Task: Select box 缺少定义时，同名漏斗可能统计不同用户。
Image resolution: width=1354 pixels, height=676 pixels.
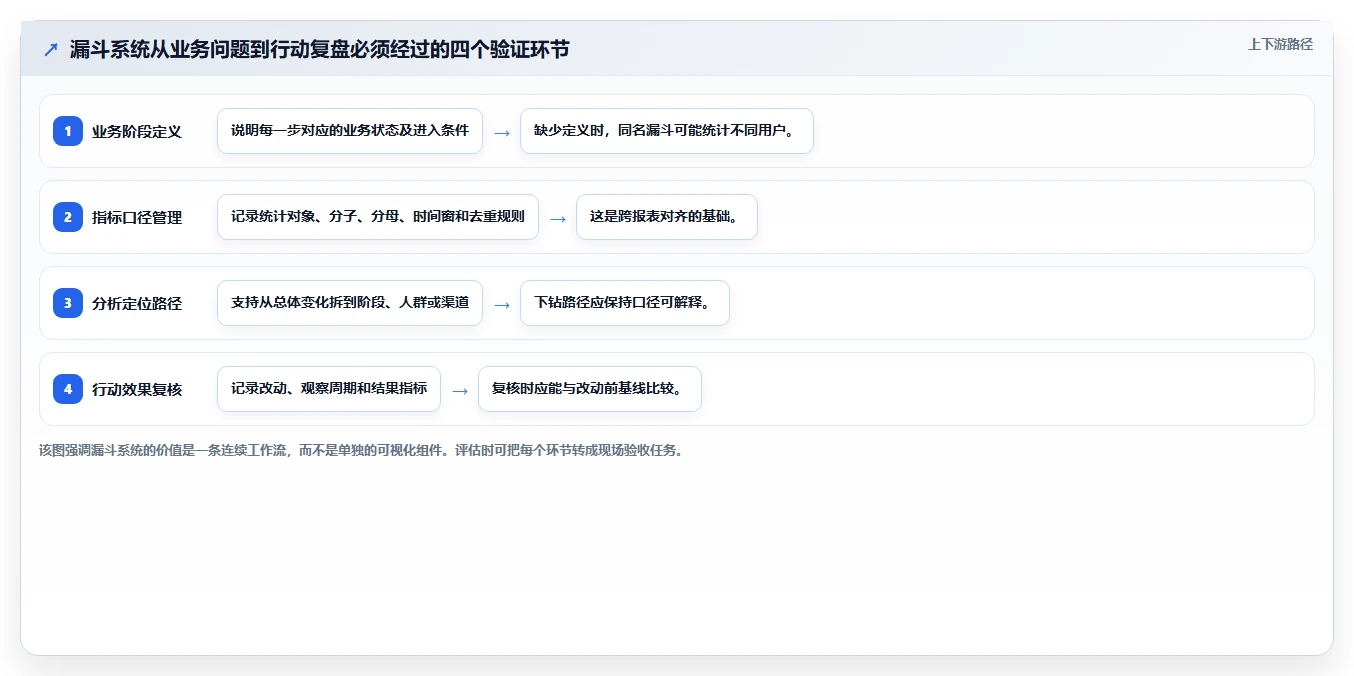Action: (667, 131)
